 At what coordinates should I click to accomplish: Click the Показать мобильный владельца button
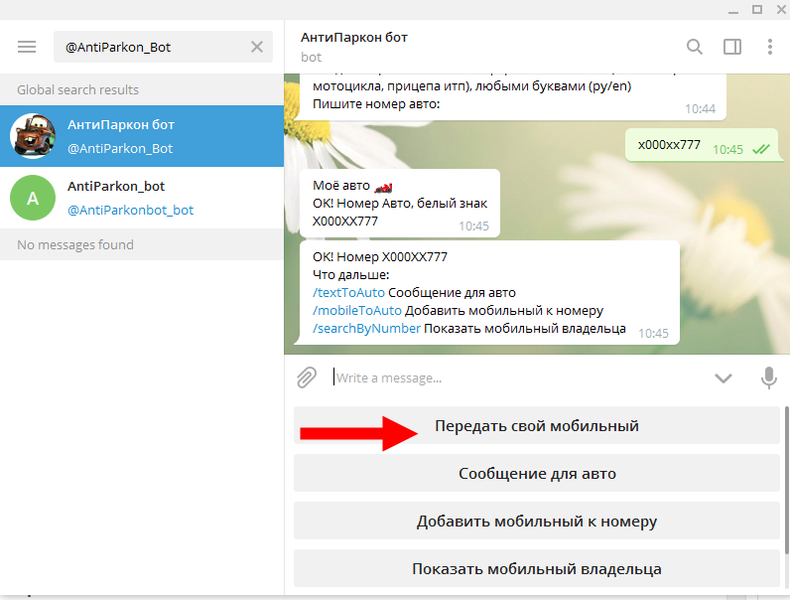coord(537,569)
